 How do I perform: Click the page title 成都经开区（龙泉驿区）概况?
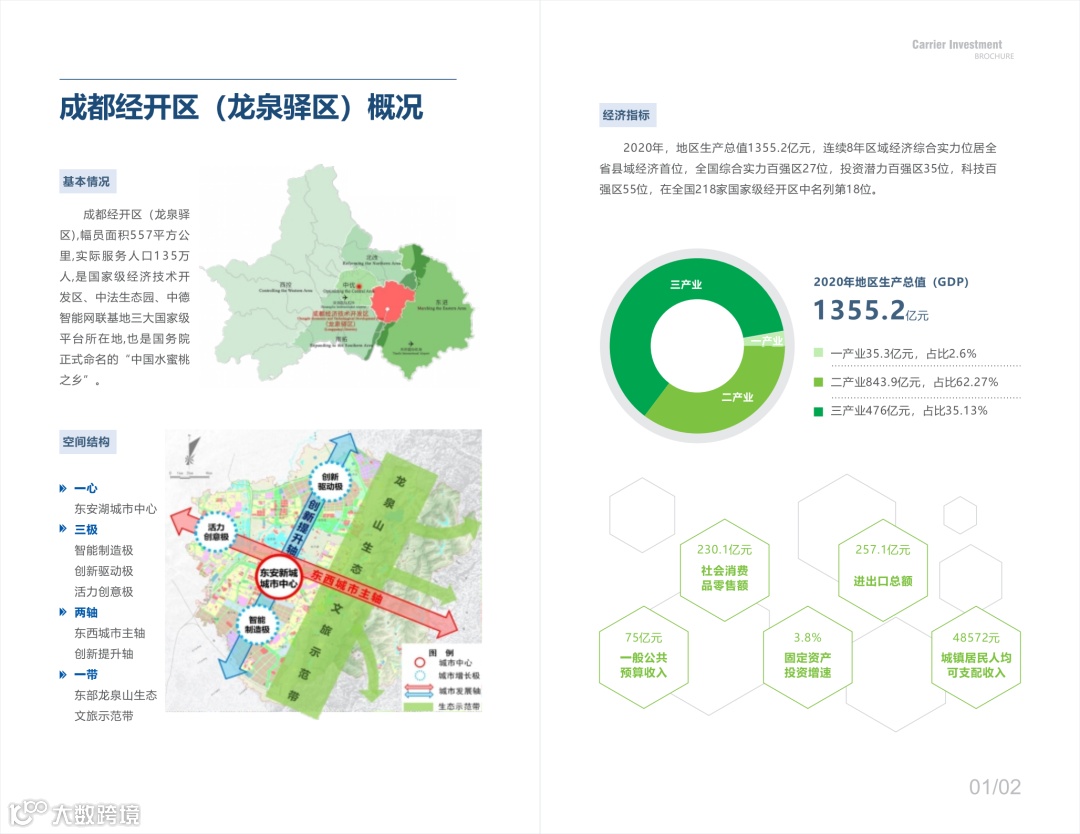(x=241, y=107)
